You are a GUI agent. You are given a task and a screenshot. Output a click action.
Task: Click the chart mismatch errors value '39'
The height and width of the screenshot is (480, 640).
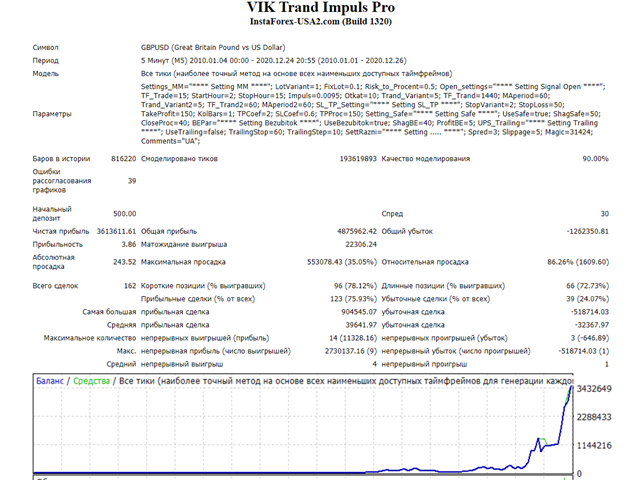coord(132,180)
